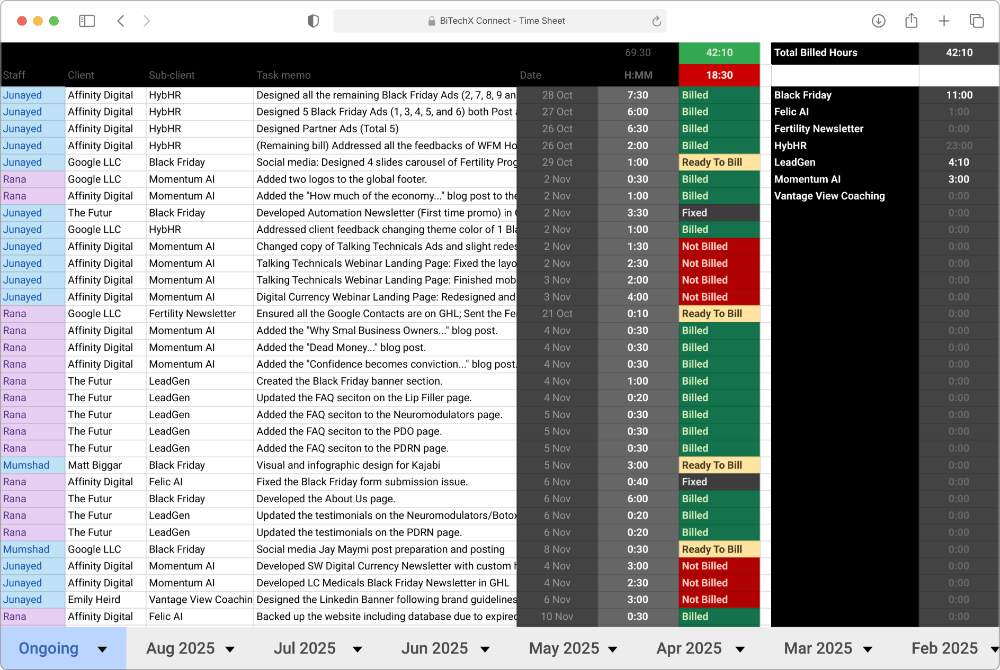The width and height of the screenshot is (1000, 670).
Task: Click the Share icon
Action: pos(911,20)
